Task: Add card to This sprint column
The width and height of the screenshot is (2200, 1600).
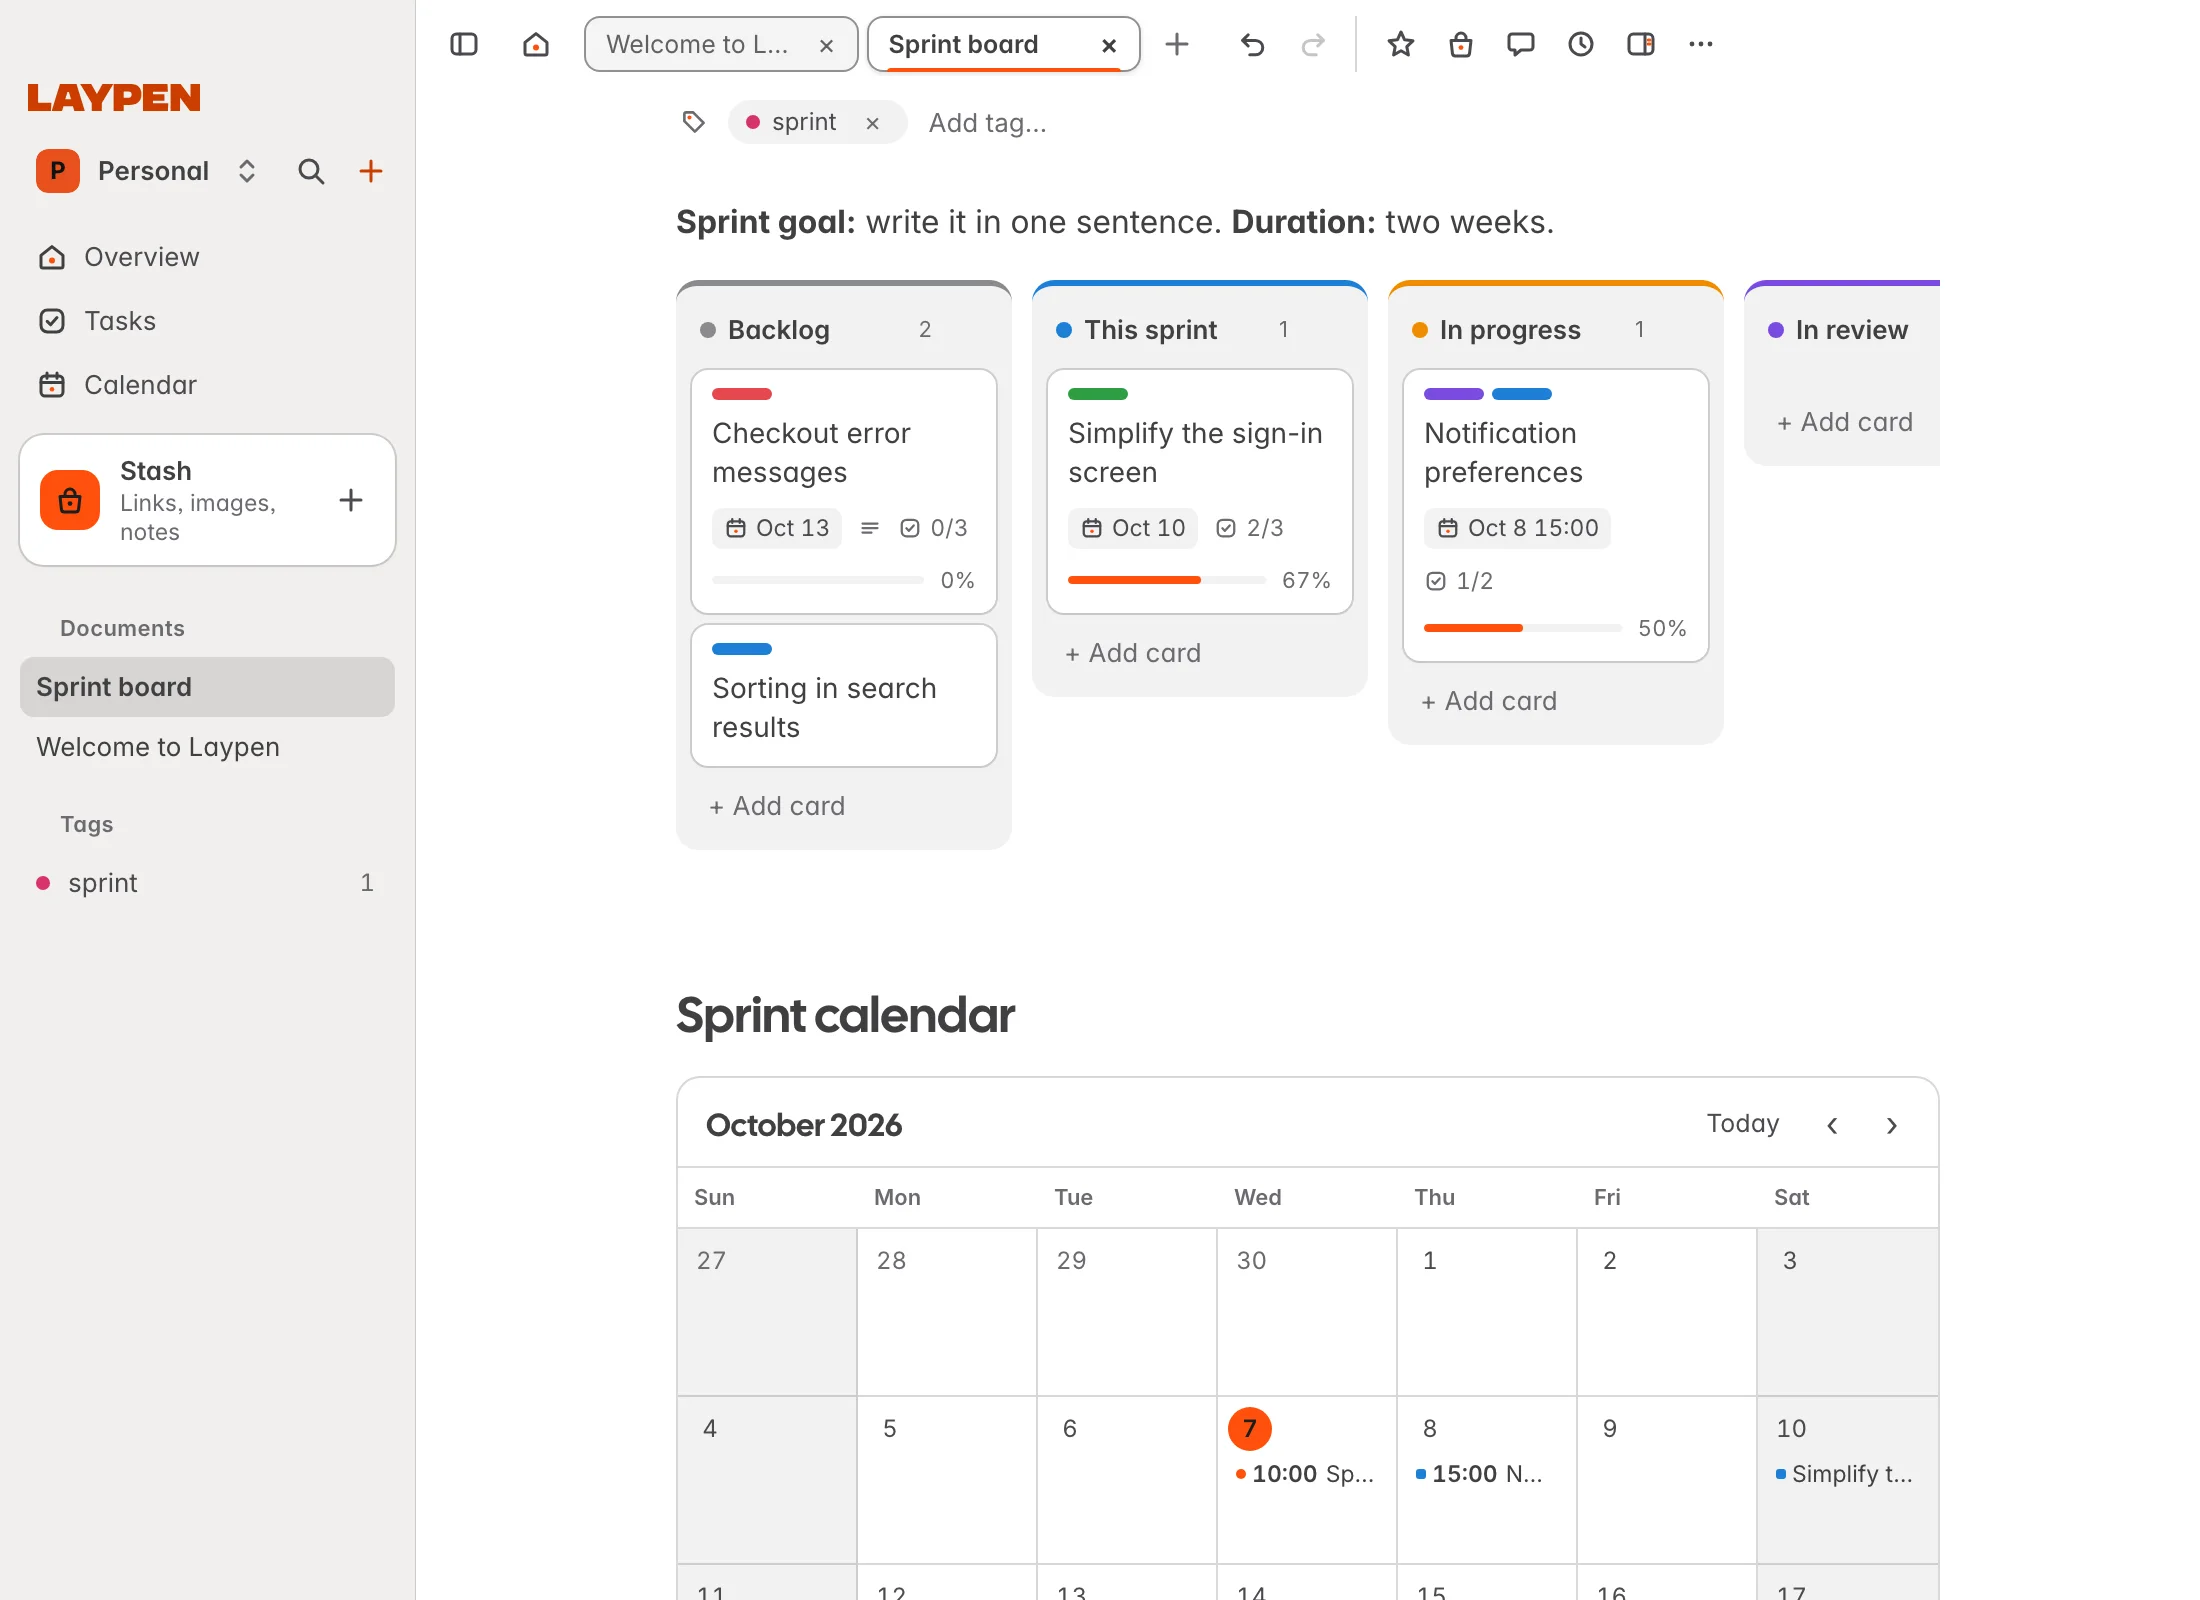Action: [1134, 653]
